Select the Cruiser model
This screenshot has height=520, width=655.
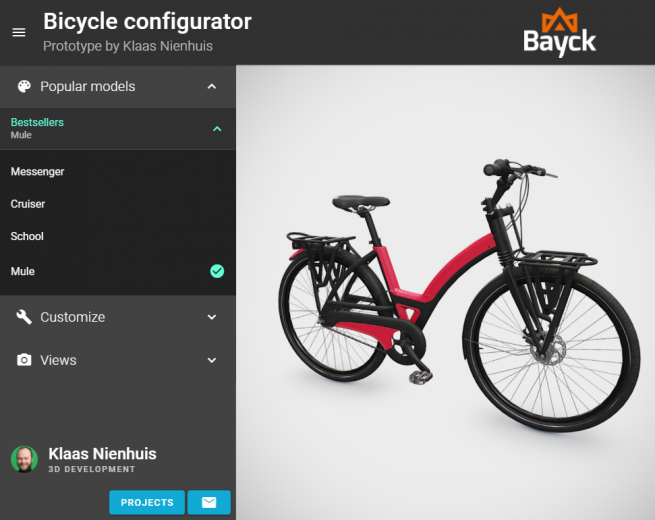(118, 204)
